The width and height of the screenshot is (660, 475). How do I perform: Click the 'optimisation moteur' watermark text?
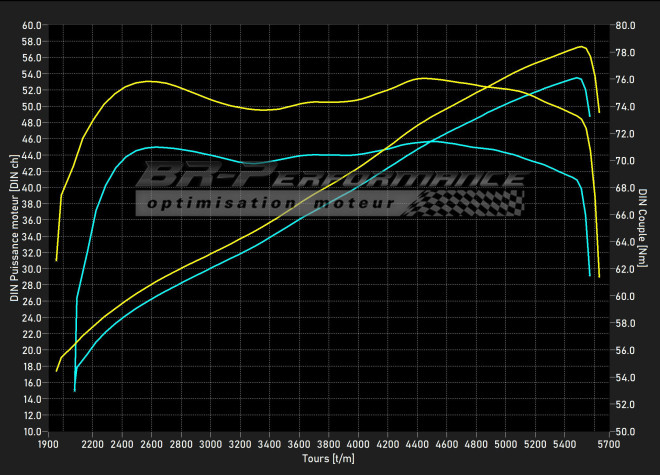(270, 204)
